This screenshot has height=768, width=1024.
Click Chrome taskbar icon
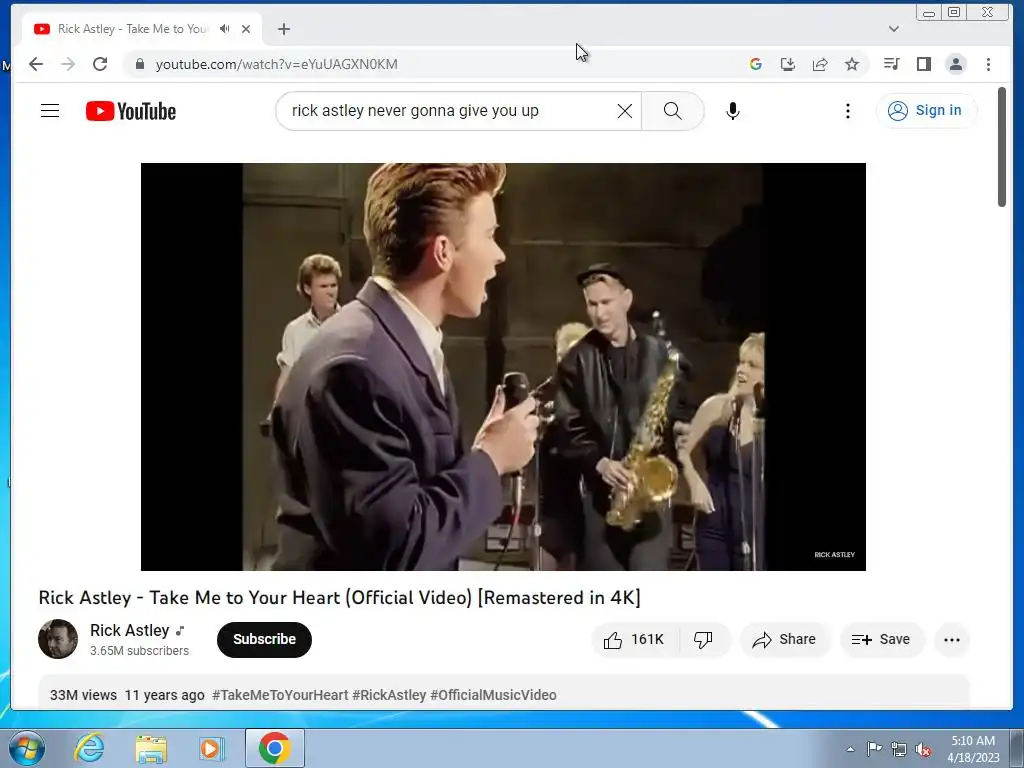275,748
